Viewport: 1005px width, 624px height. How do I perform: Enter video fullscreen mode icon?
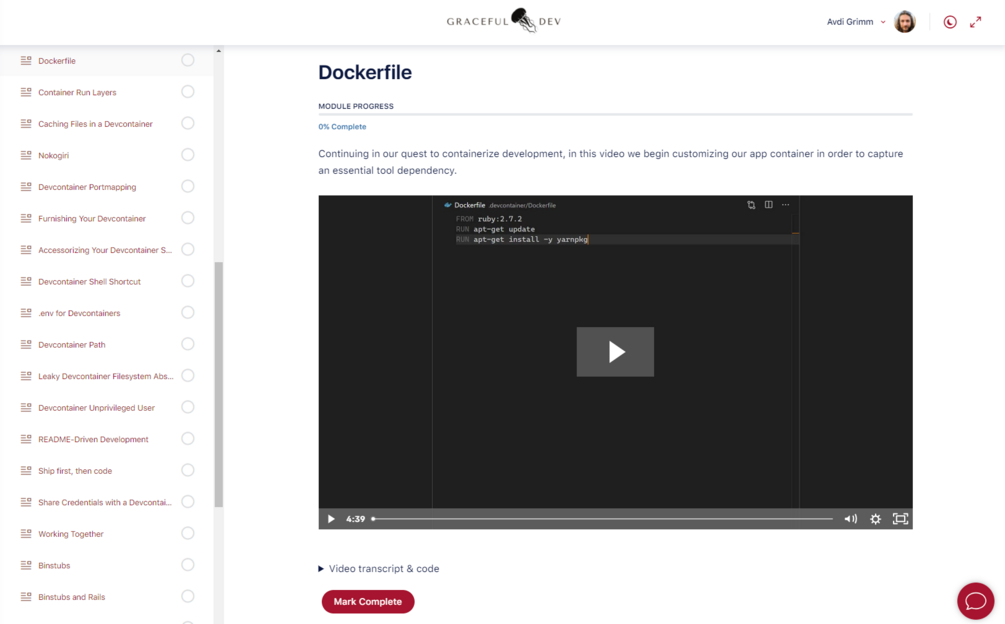(901, 519)
